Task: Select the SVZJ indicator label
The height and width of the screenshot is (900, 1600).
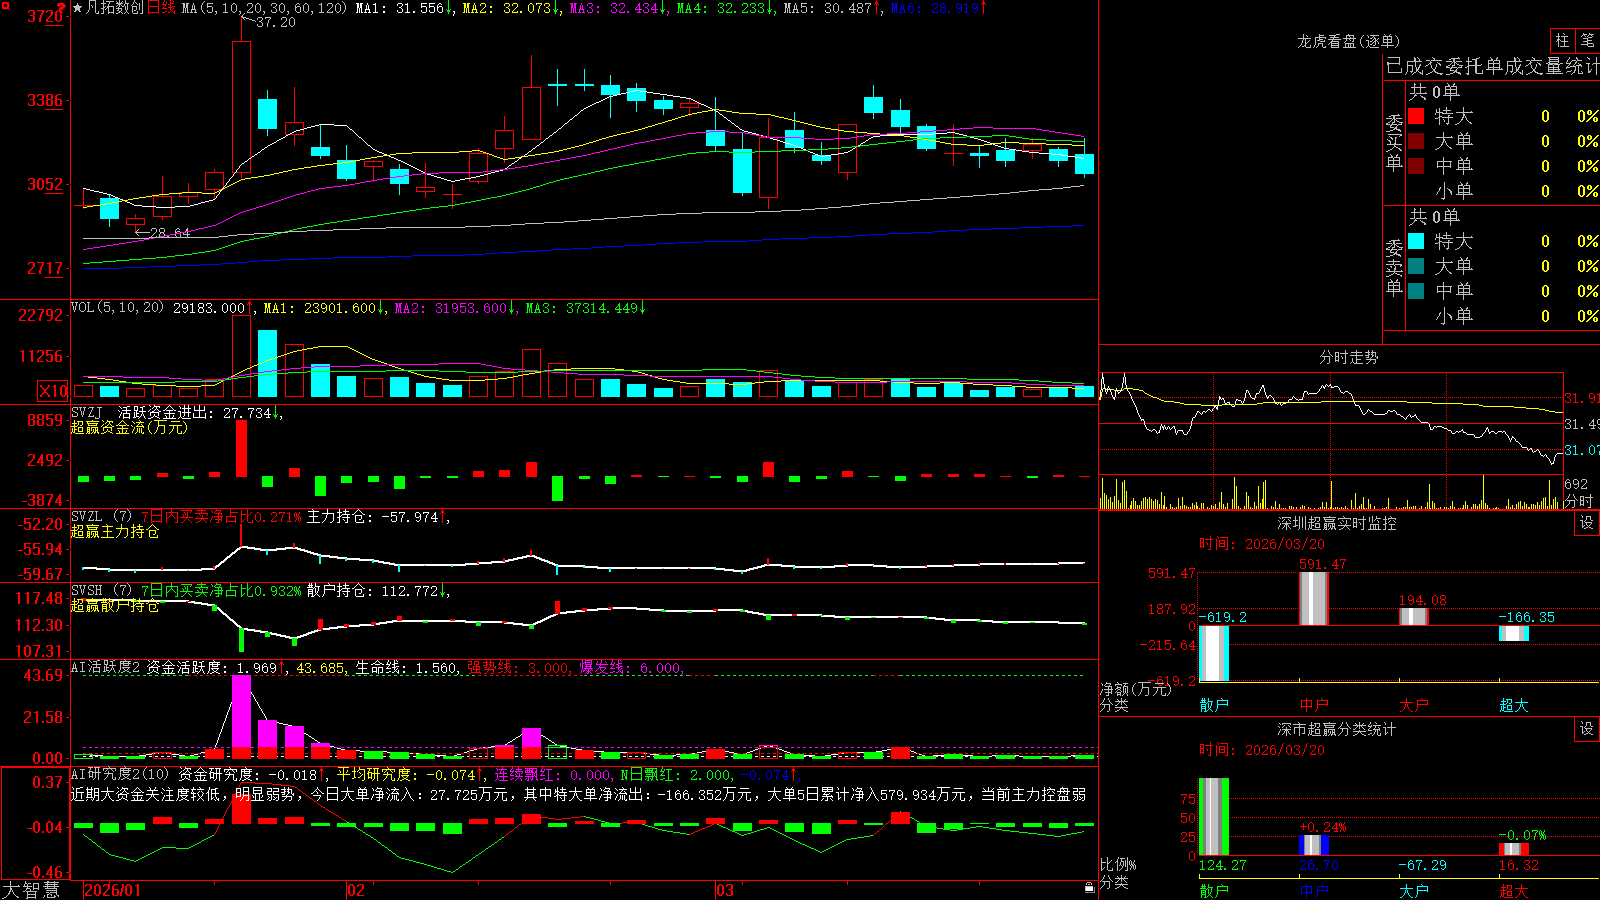Action: (87, 412)
